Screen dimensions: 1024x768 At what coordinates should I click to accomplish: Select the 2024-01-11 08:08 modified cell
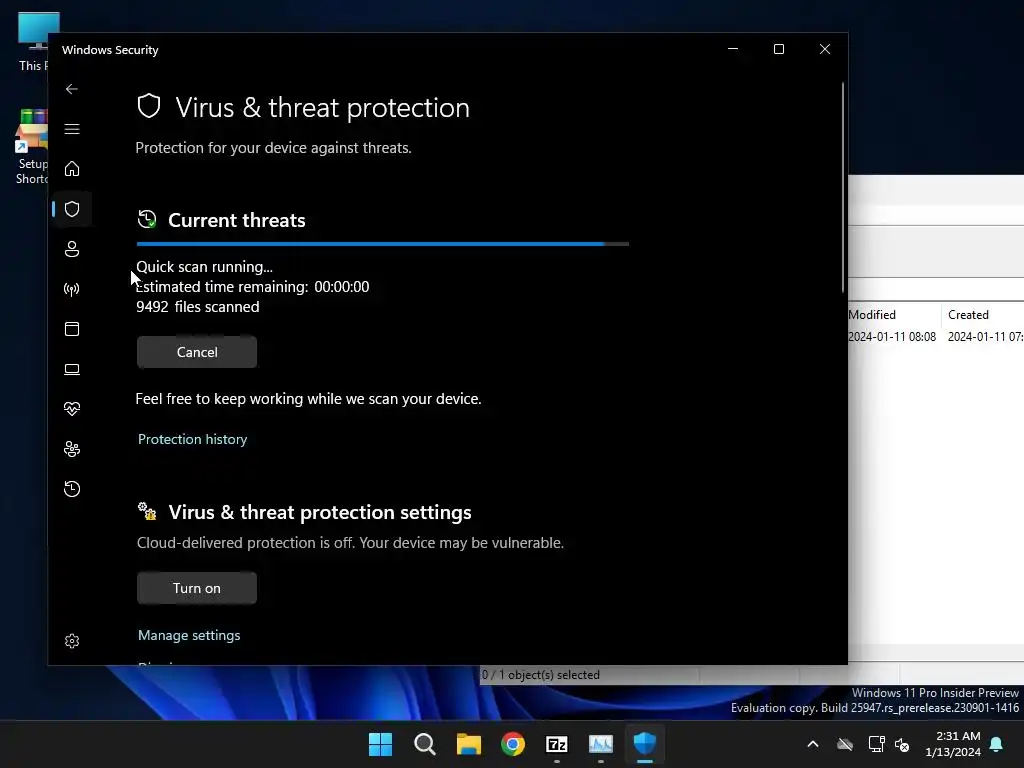(x=892, y=337)
